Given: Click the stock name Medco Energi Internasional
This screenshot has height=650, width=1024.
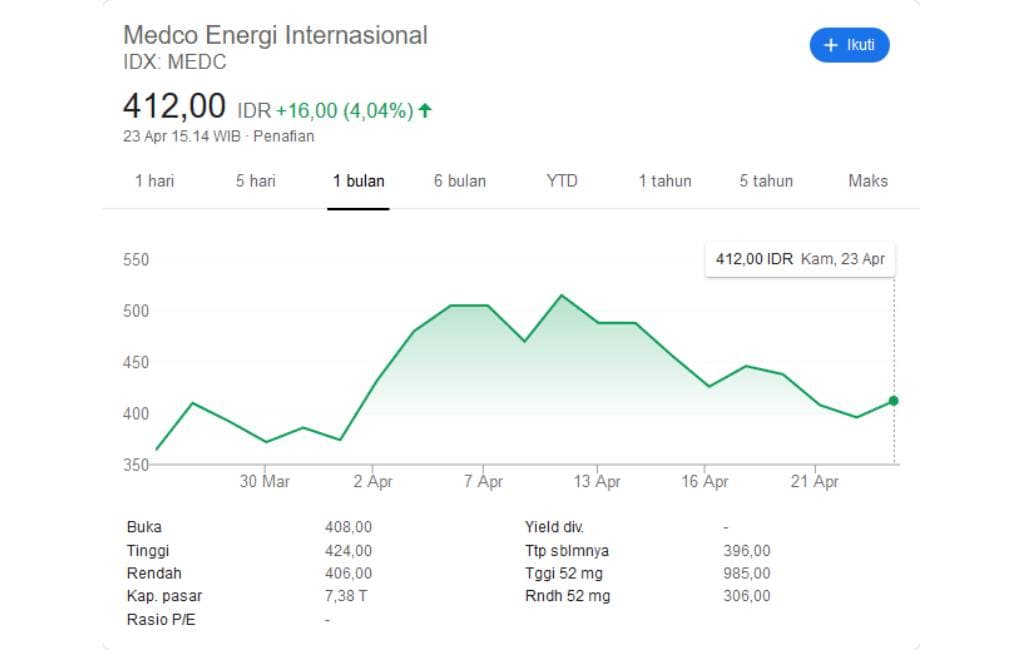Looking at the screenshot, I should [x=275, y=35].
